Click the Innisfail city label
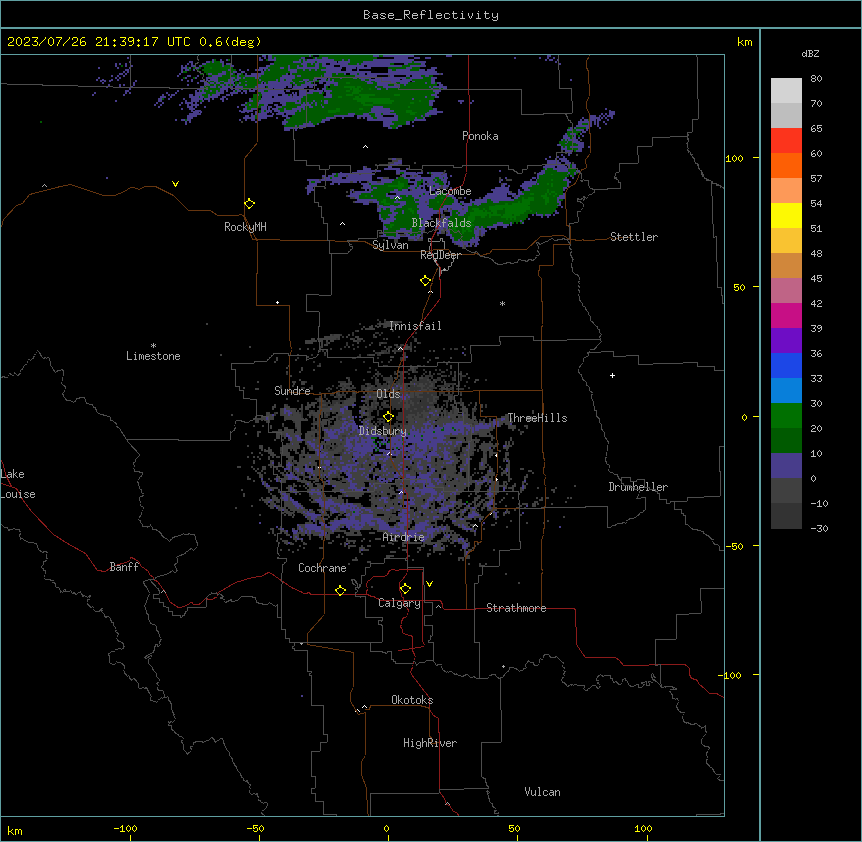Screen dimensions: 862x842 tap(415, 326)
